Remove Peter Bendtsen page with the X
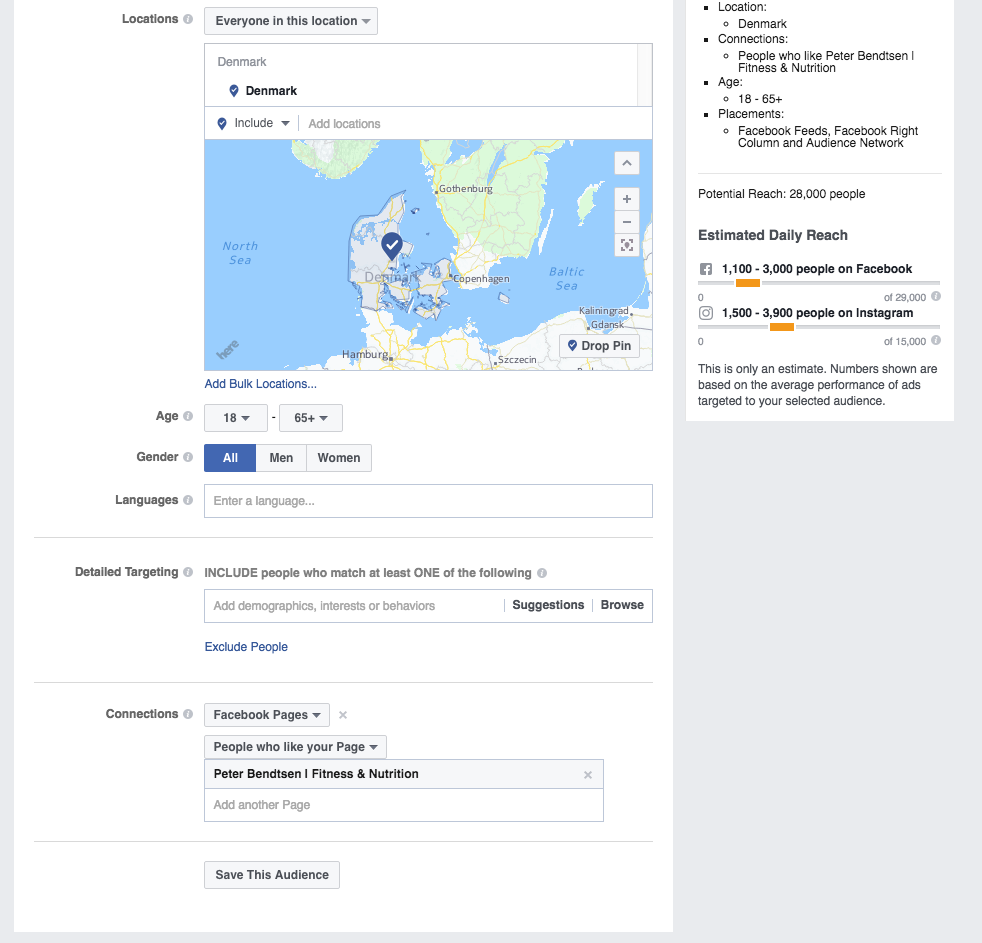 coord(588,775)
